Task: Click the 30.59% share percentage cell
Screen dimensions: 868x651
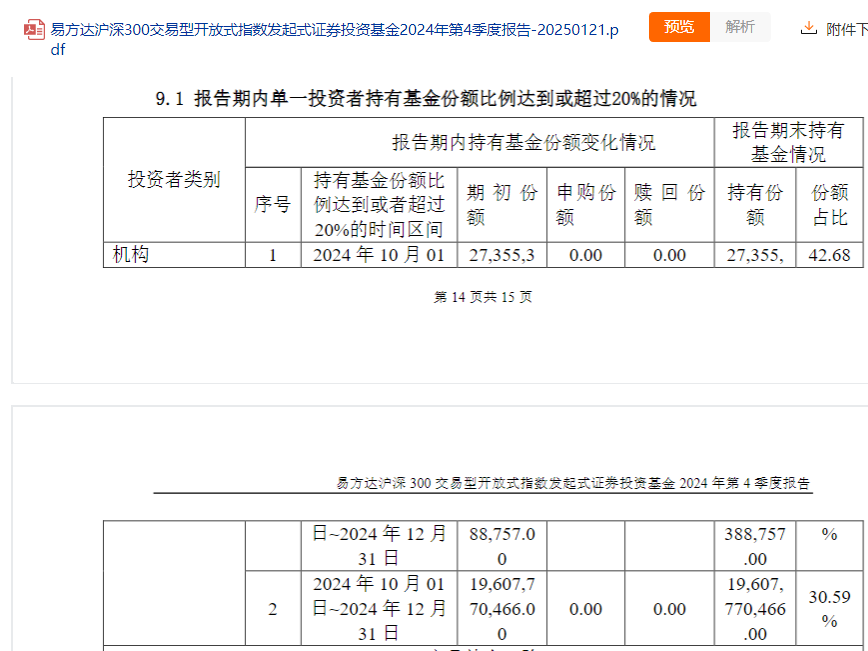Action: (829, 609)
